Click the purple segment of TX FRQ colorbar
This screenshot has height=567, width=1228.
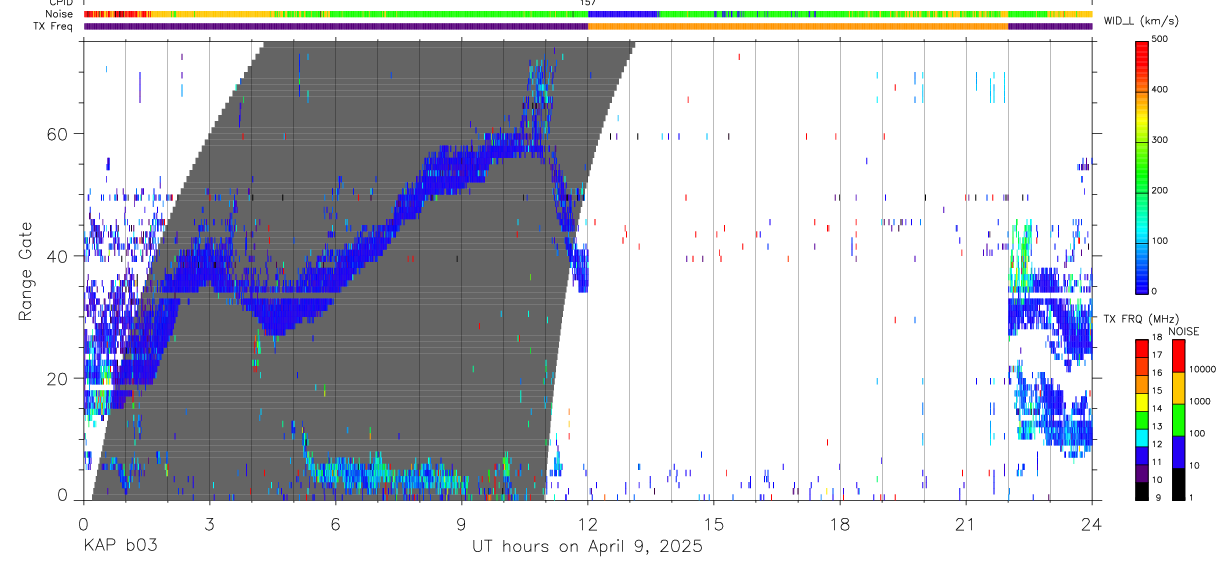click(1142, 473)
